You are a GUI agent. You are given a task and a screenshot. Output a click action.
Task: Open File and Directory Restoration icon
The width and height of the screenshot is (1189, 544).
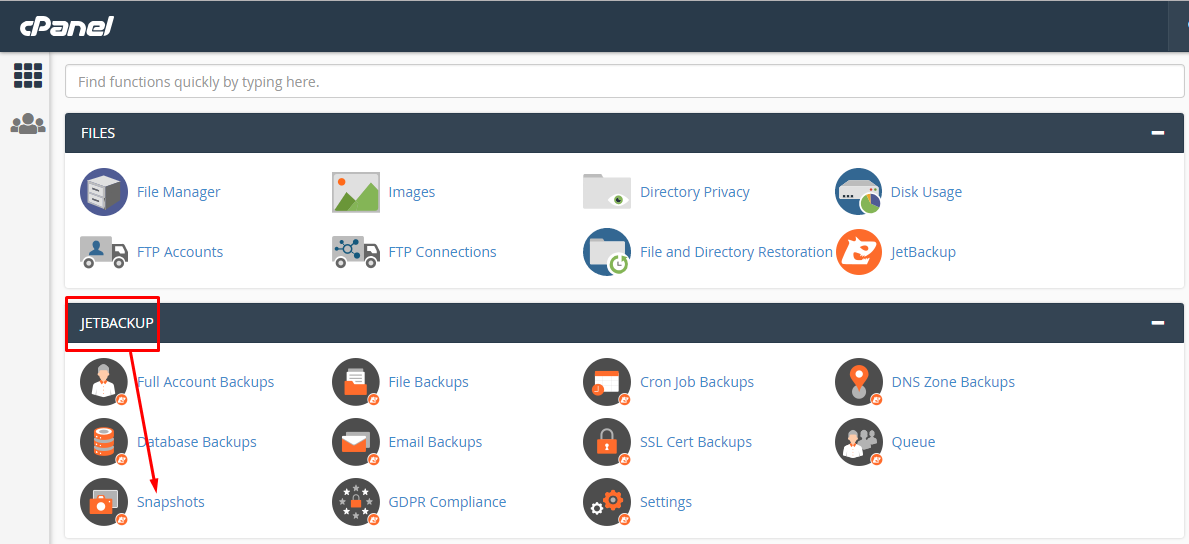[607, 252]
